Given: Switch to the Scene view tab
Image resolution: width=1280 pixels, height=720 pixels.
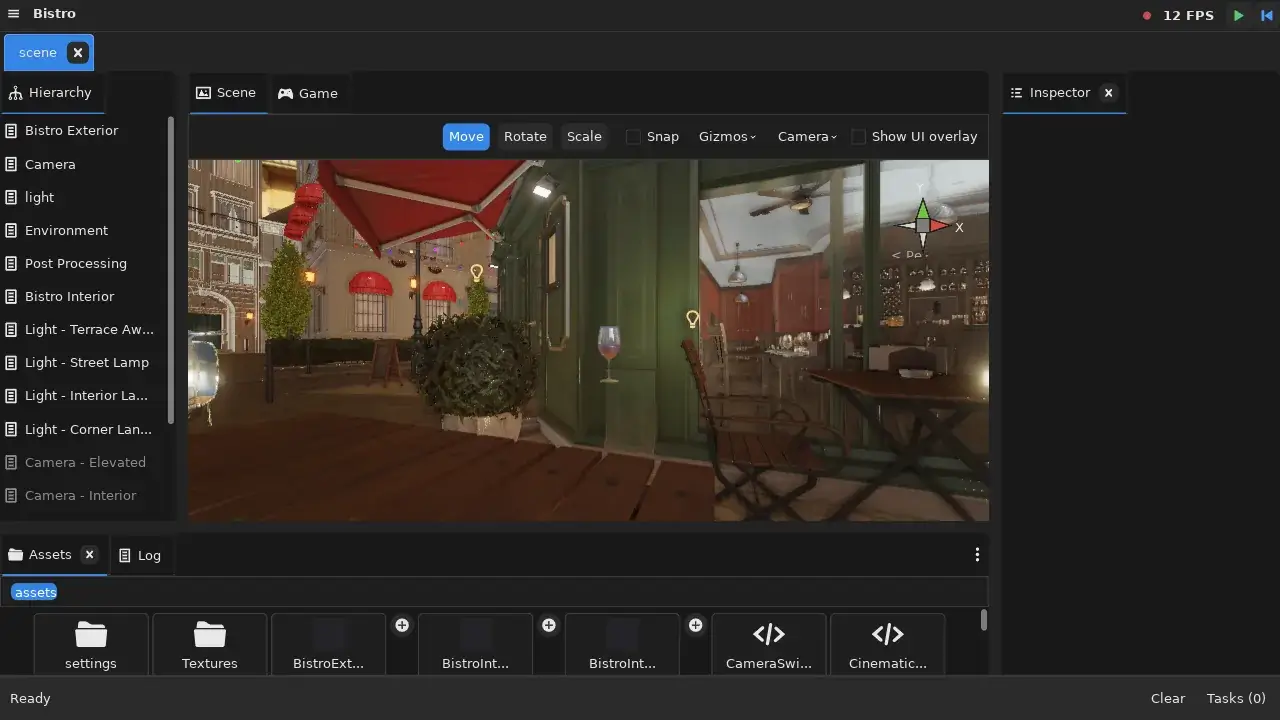Looking at the screenshot, I should click(227, 93).
